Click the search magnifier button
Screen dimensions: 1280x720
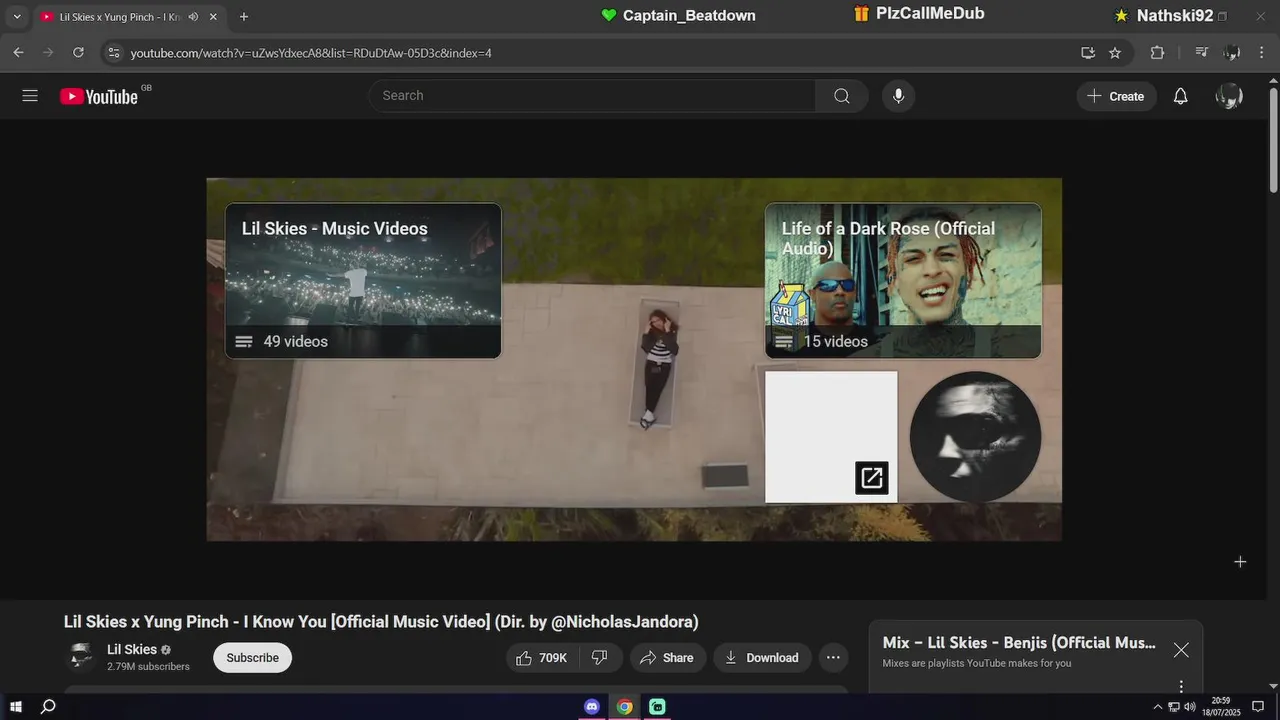[842, 96]
